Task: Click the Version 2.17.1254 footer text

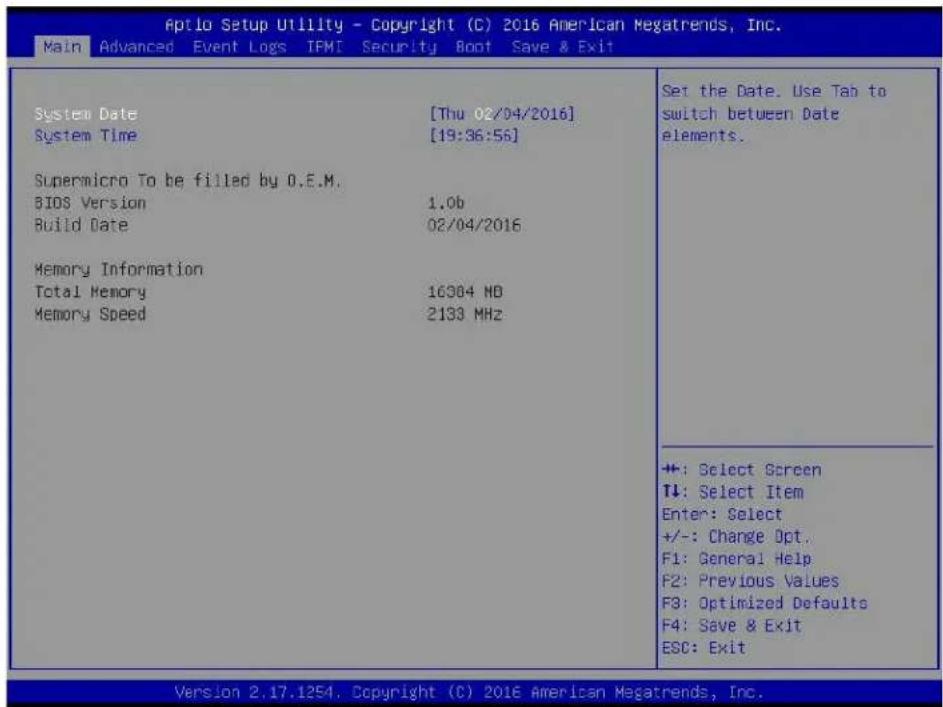Action: tap(469, 691)
